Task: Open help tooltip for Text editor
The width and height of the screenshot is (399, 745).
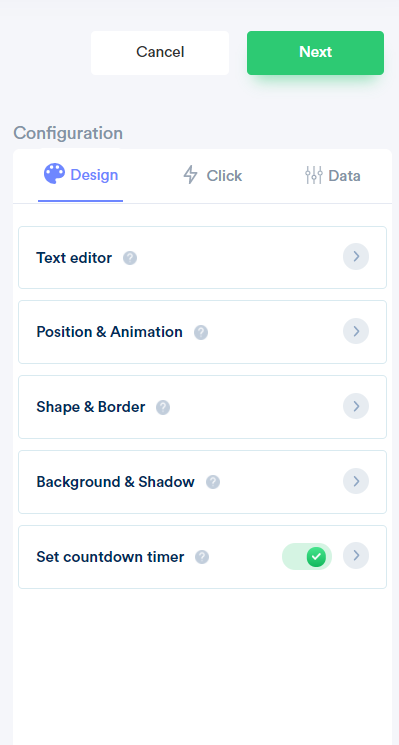Action: (130, 258)
